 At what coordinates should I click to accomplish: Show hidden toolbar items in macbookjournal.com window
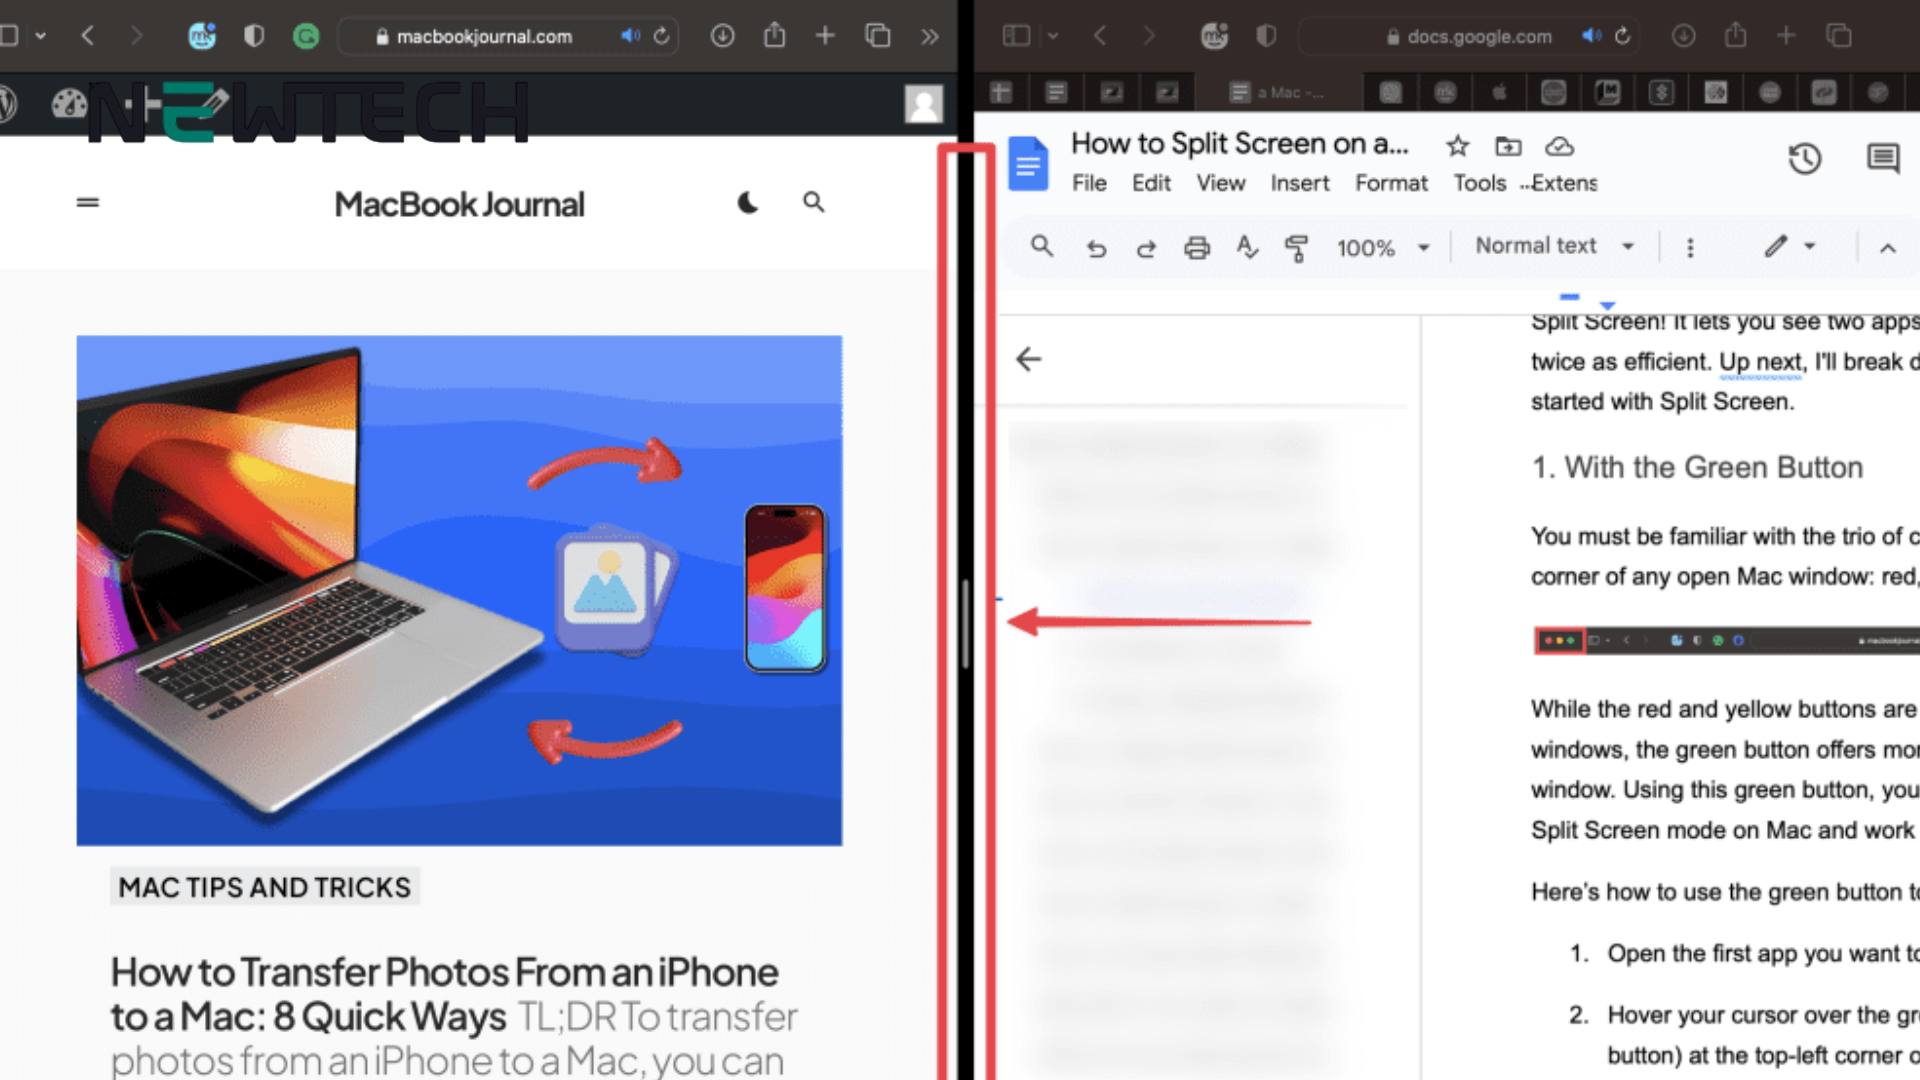click(x=930, y=37)
